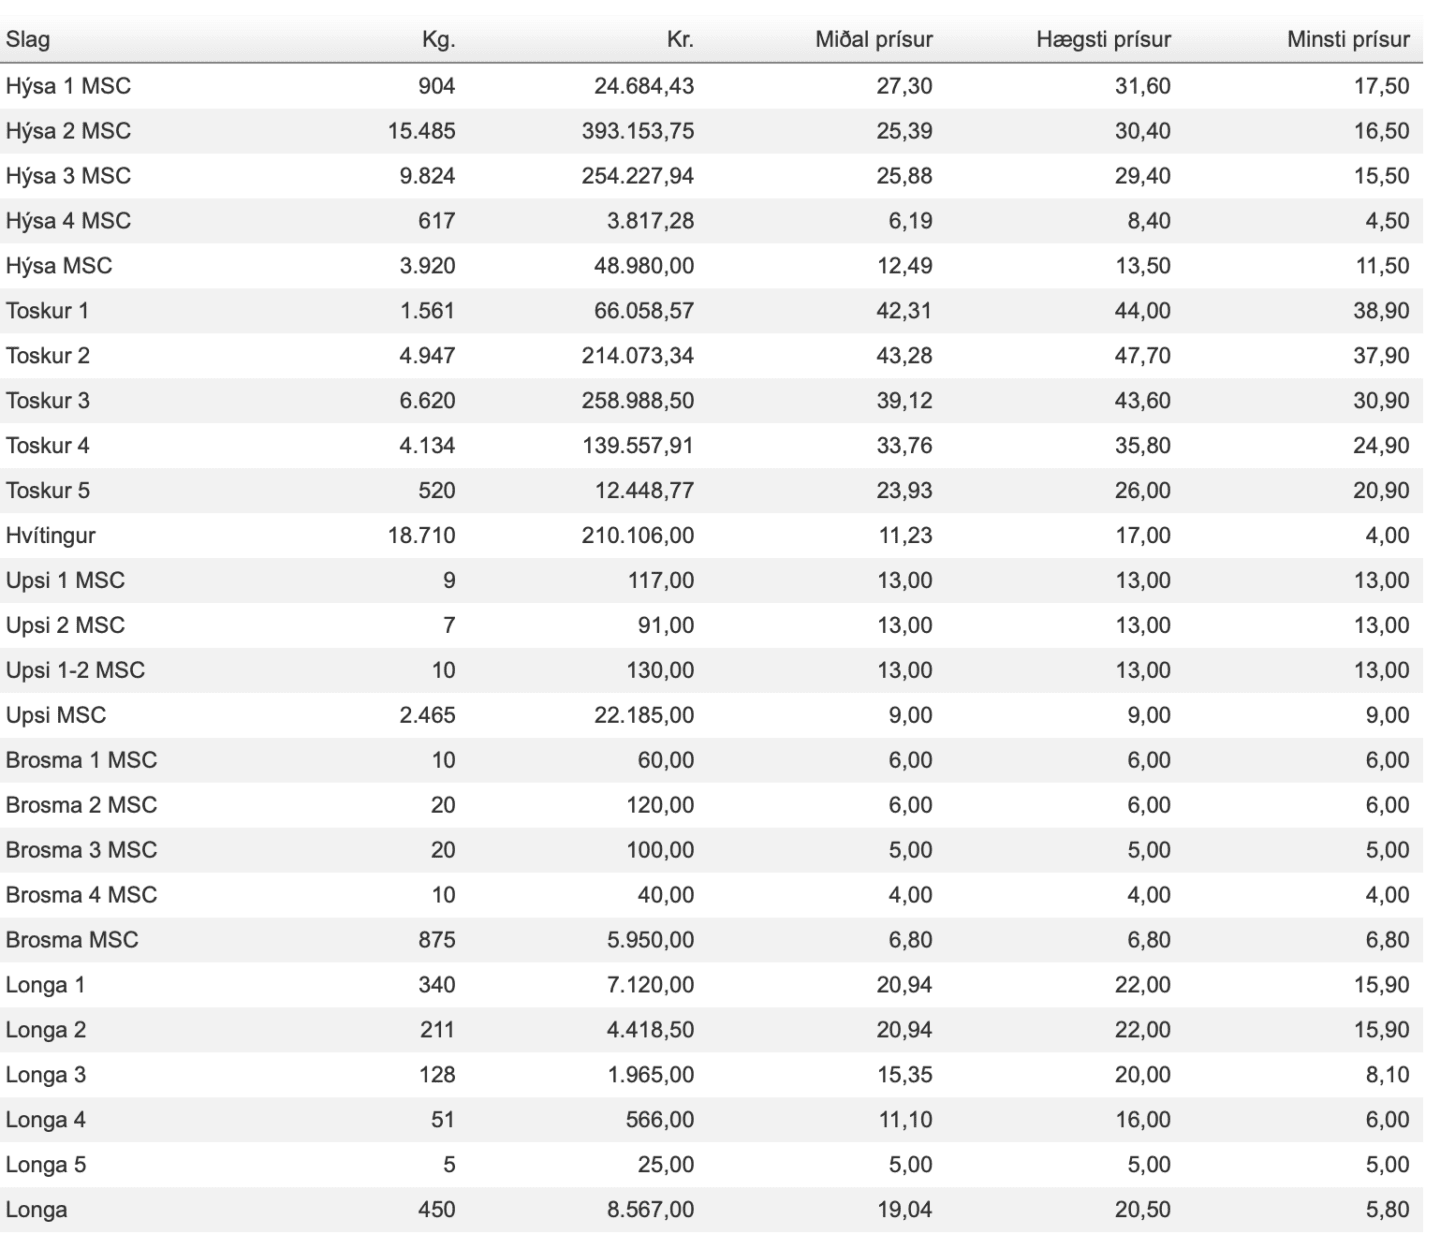Select the Hvítingur row label
This screenshot has height=1234, width=1440.
click(x=50, y=536)
